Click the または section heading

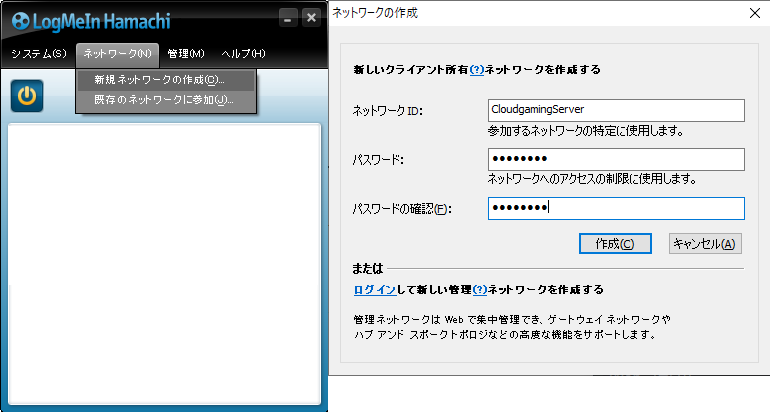[x=368, y=269]
